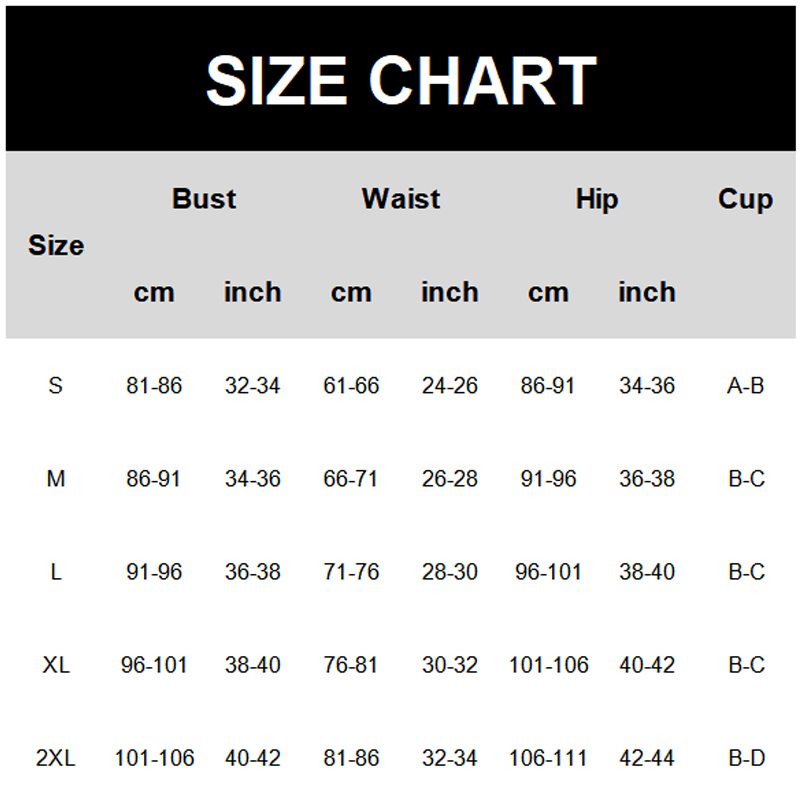Click the 42-44 hip inch value
This screenshot has width=800, height=800.
pyautogui.click(x=647, y=758)
